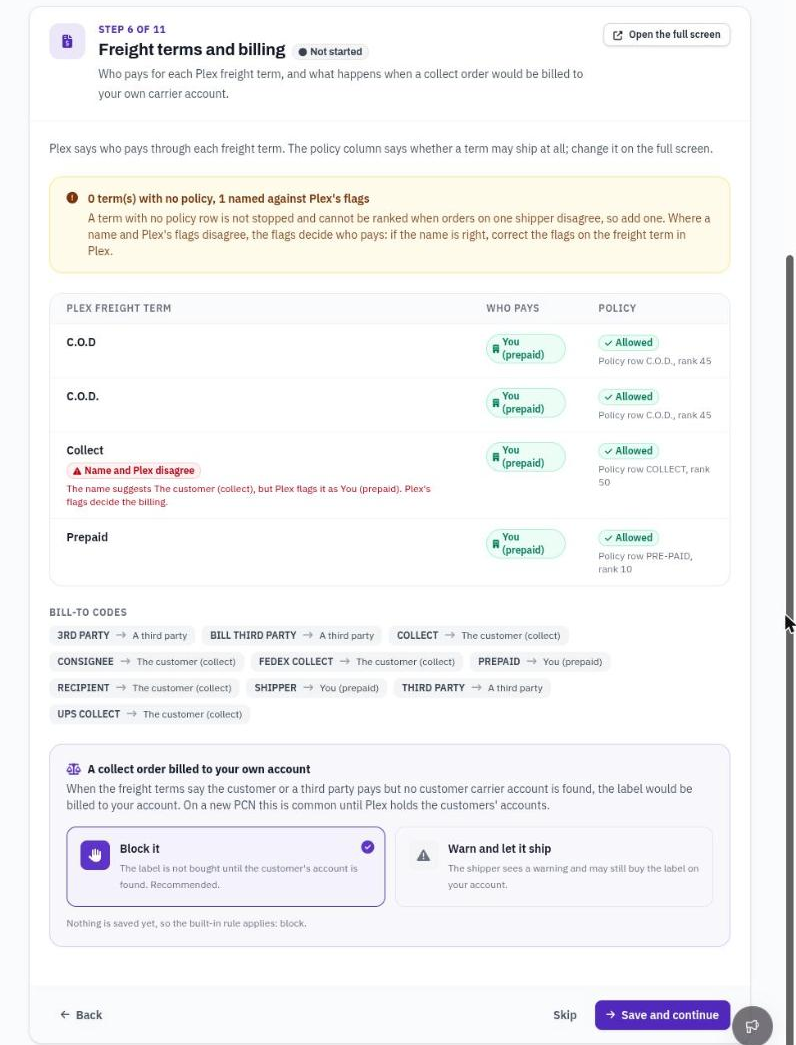Click Save and continue
The width and height of the screenshot is (796, 1045).
[x=662, y=1015]
